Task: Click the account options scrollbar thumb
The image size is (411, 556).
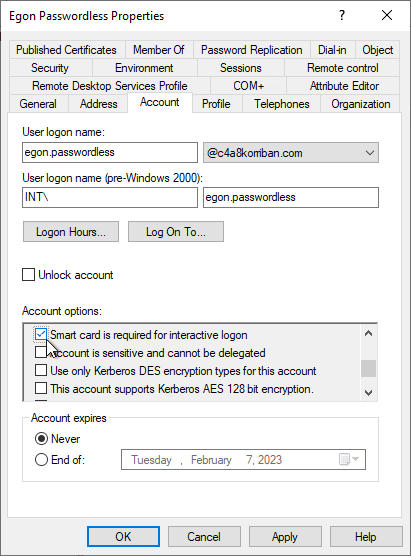Action: click(x=368, y=368)
